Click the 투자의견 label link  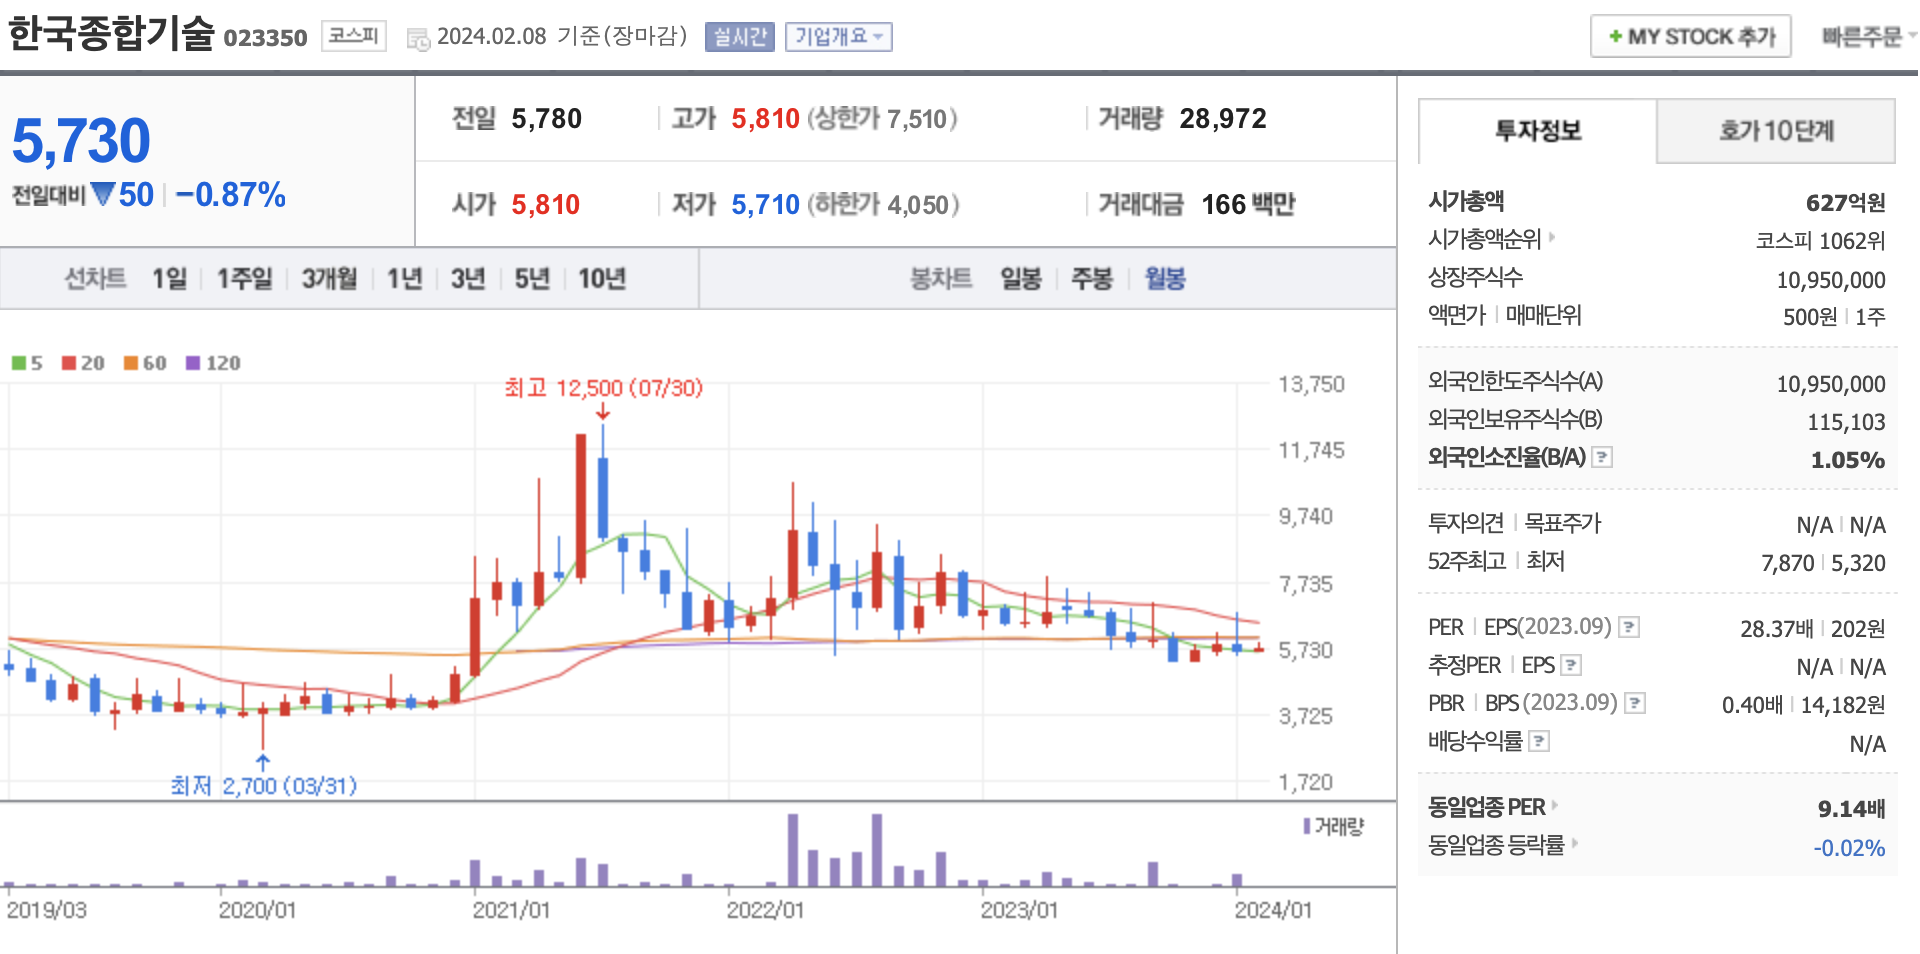[x=1465, y=523]
